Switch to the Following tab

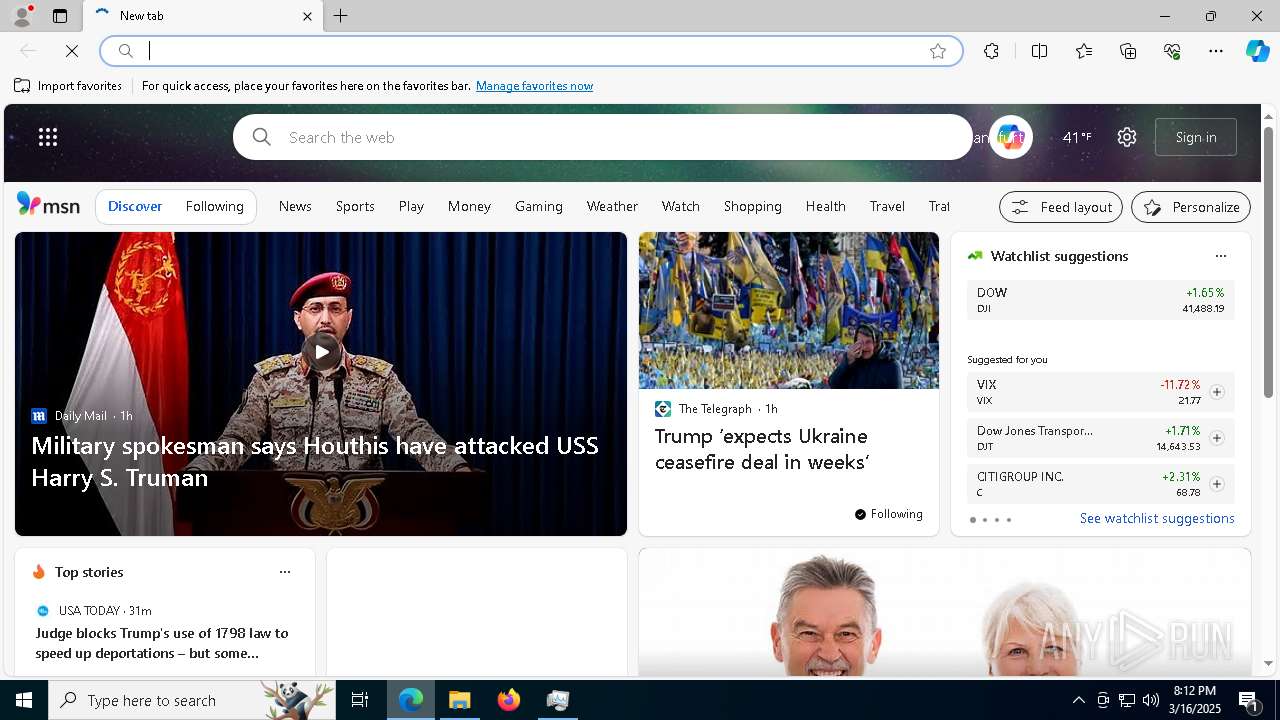[214, 206]
